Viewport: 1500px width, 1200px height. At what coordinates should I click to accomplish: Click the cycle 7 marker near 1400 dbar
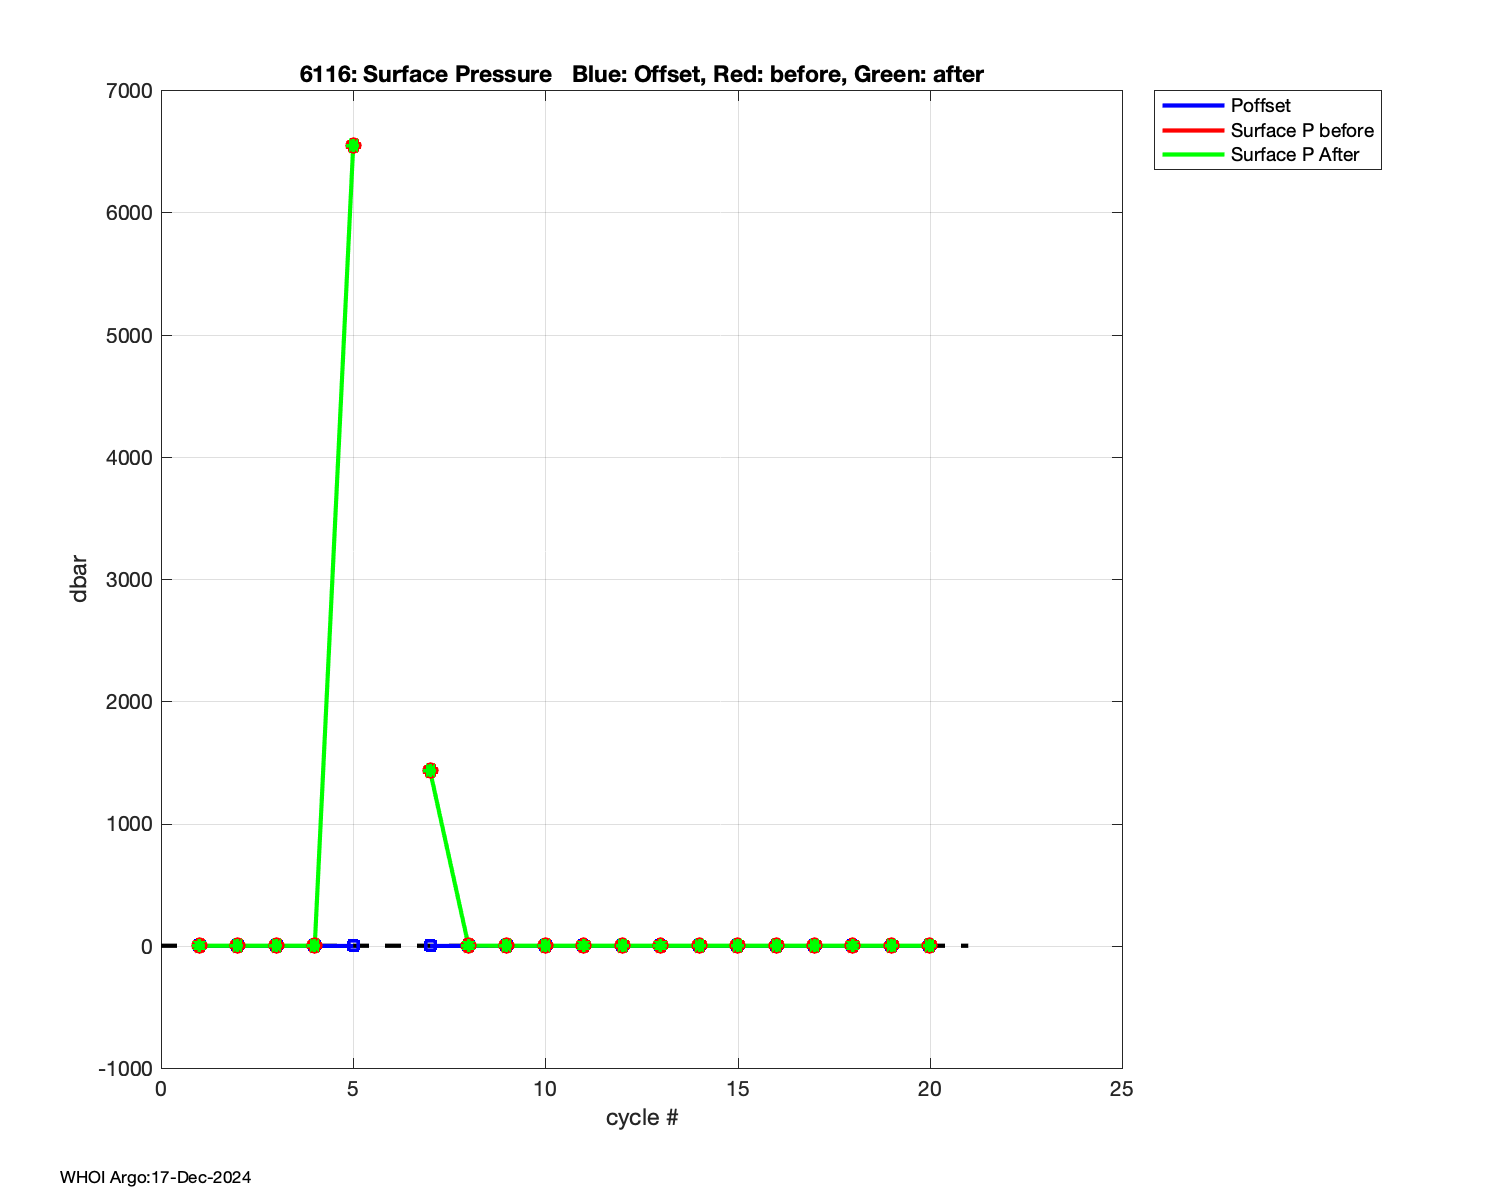coord(430,770)
